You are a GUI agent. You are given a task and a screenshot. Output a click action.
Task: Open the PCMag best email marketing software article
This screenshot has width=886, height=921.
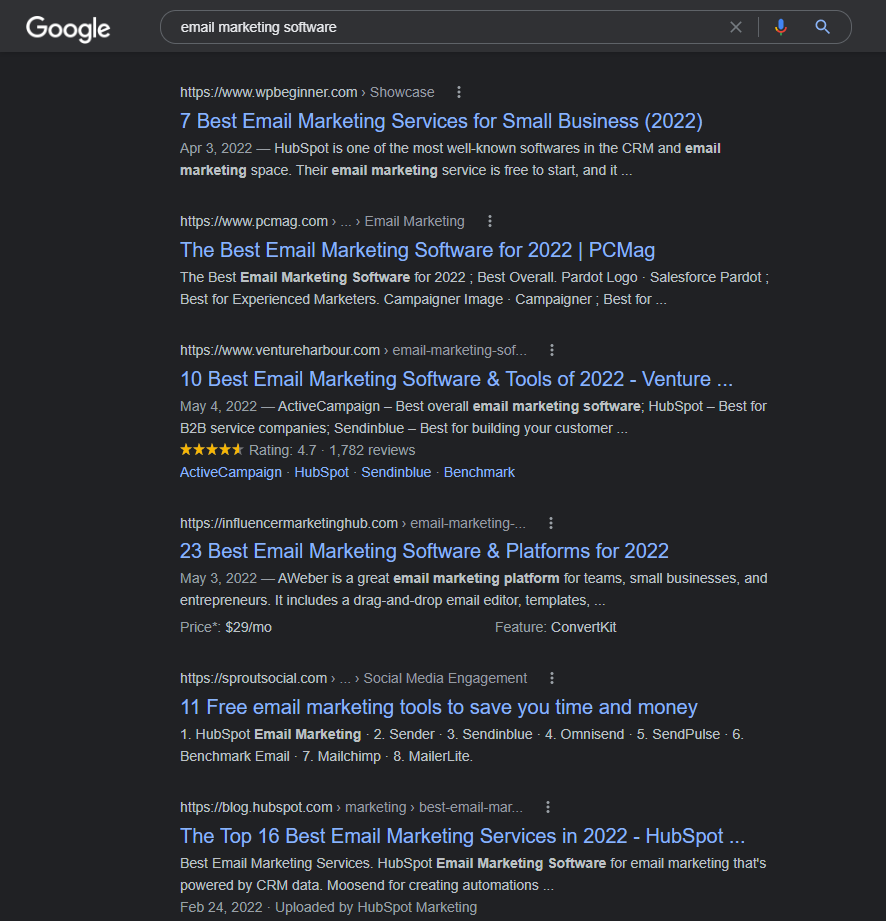(x=416, y=249)
